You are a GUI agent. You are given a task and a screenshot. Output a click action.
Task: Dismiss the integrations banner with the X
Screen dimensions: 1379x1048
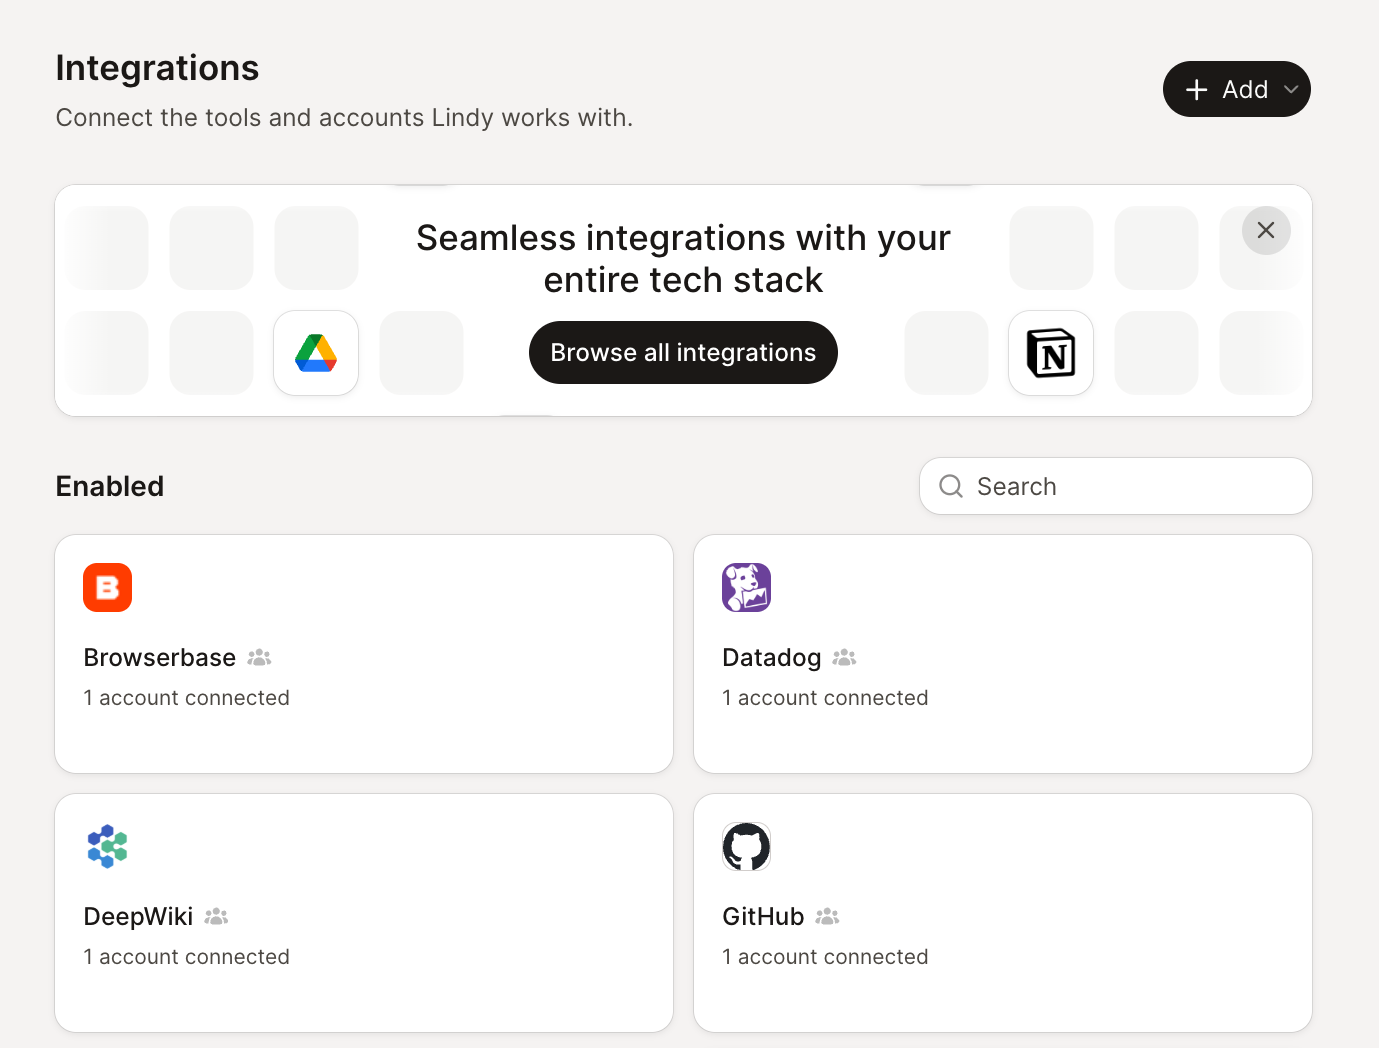pos(1266,230)
